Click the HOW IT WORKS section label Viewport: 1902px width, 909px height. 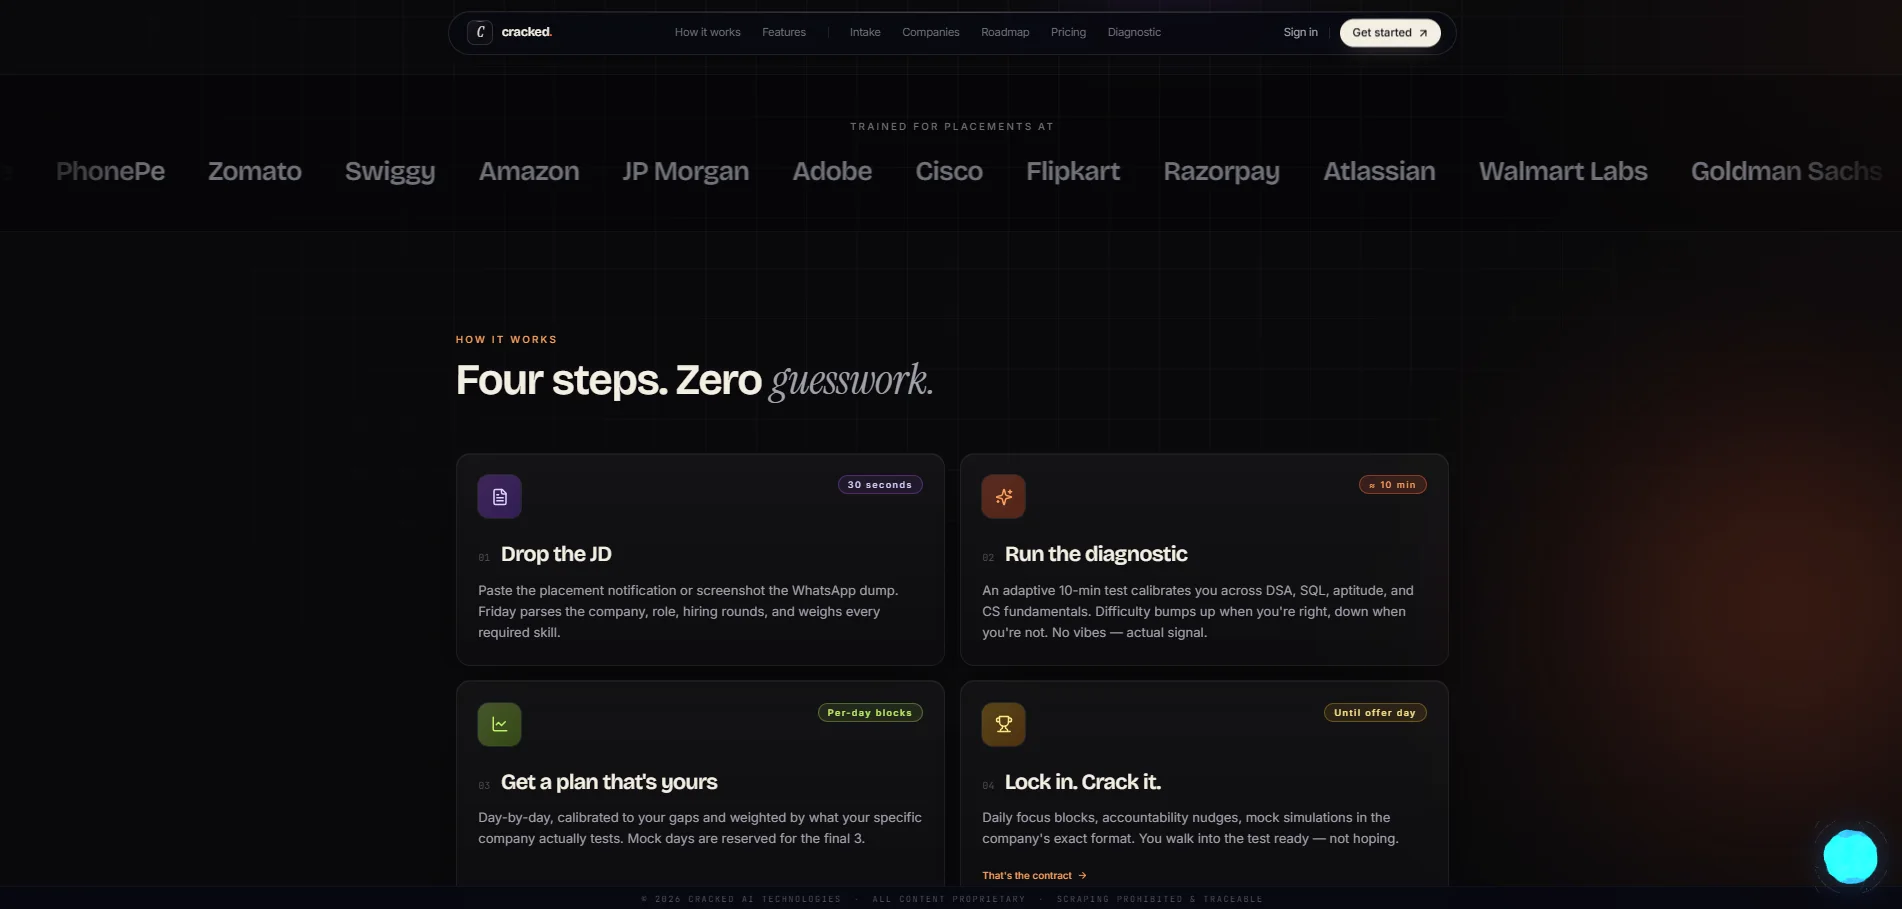[506, 340]
